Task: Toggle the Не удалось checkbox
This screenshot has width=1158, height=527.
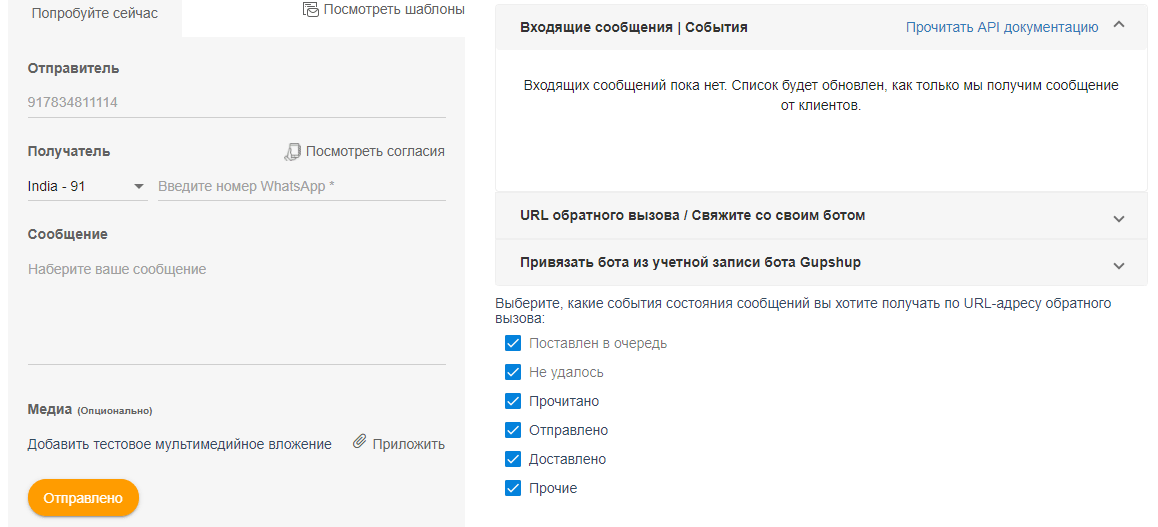Action: coord(513,372)
